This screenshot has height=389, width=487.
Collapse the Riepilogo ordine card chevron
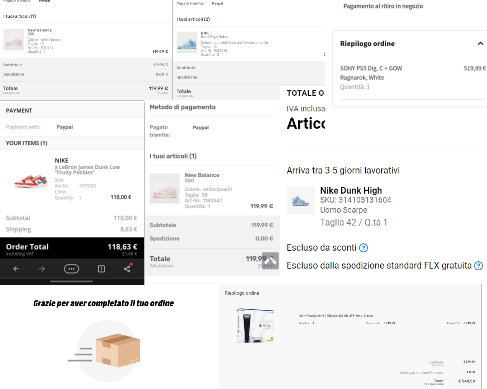(480, 43)
